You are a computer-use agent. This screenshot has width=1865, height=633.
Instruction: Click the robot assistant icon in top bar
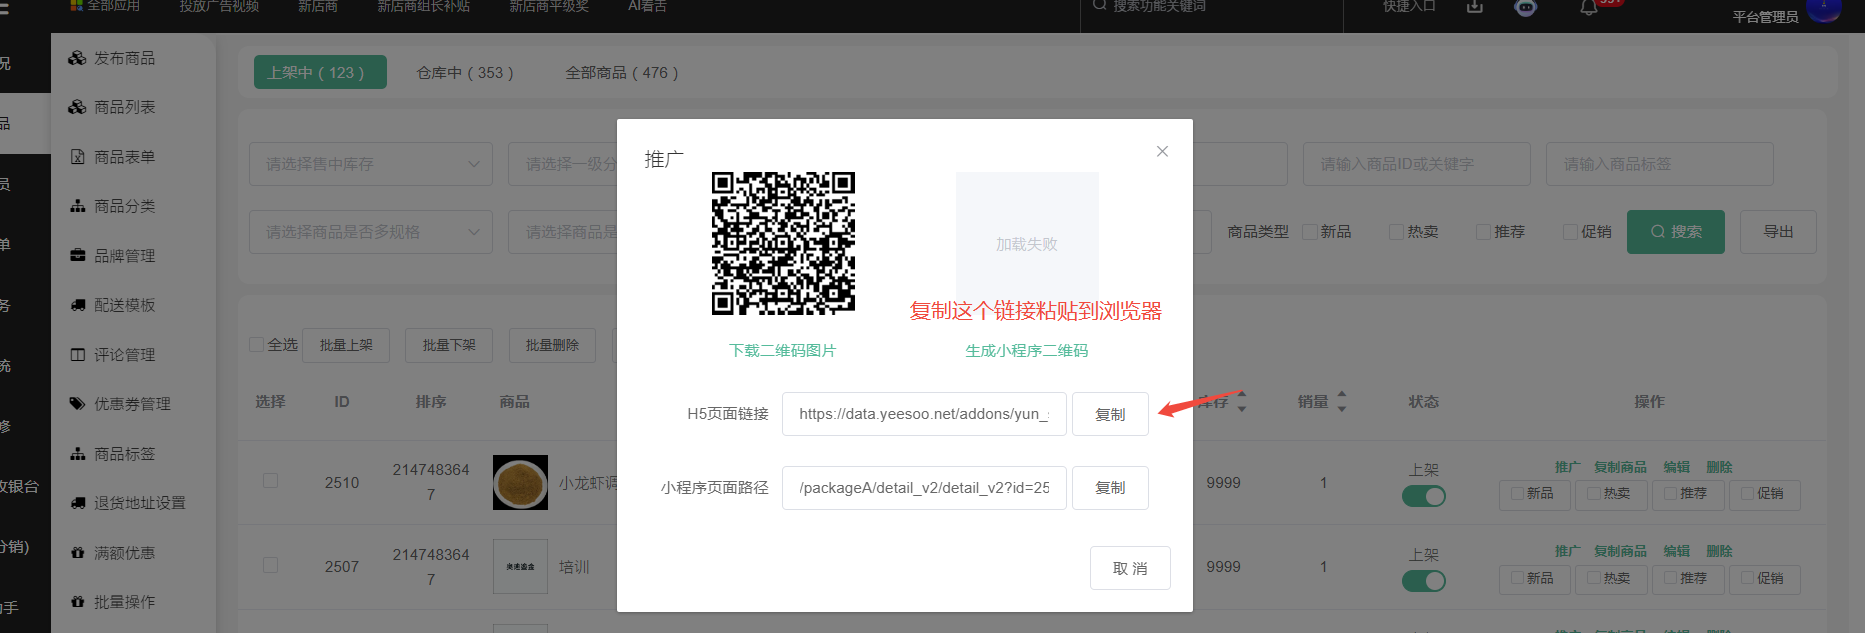tap(1525, 8)
